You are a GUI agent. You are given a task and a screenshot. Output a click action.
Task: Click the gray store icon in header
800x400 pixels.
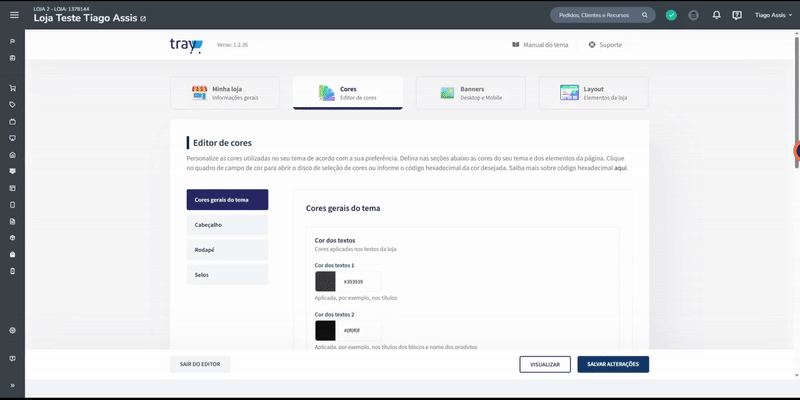tap(693, 15)
